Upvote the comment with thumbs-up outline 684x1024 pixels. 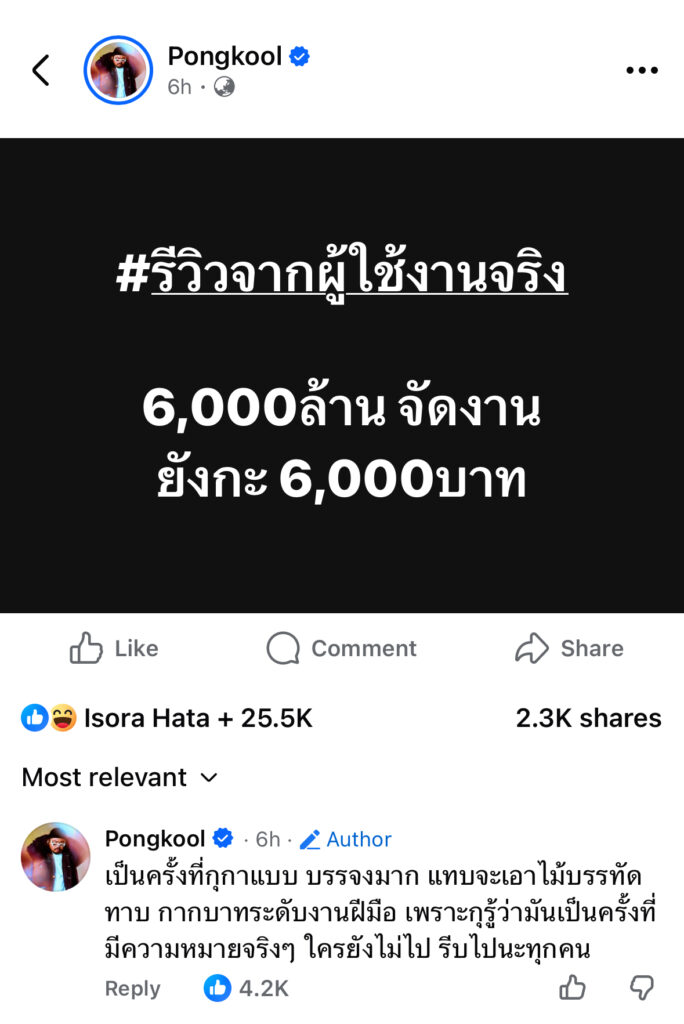(572, 987)
